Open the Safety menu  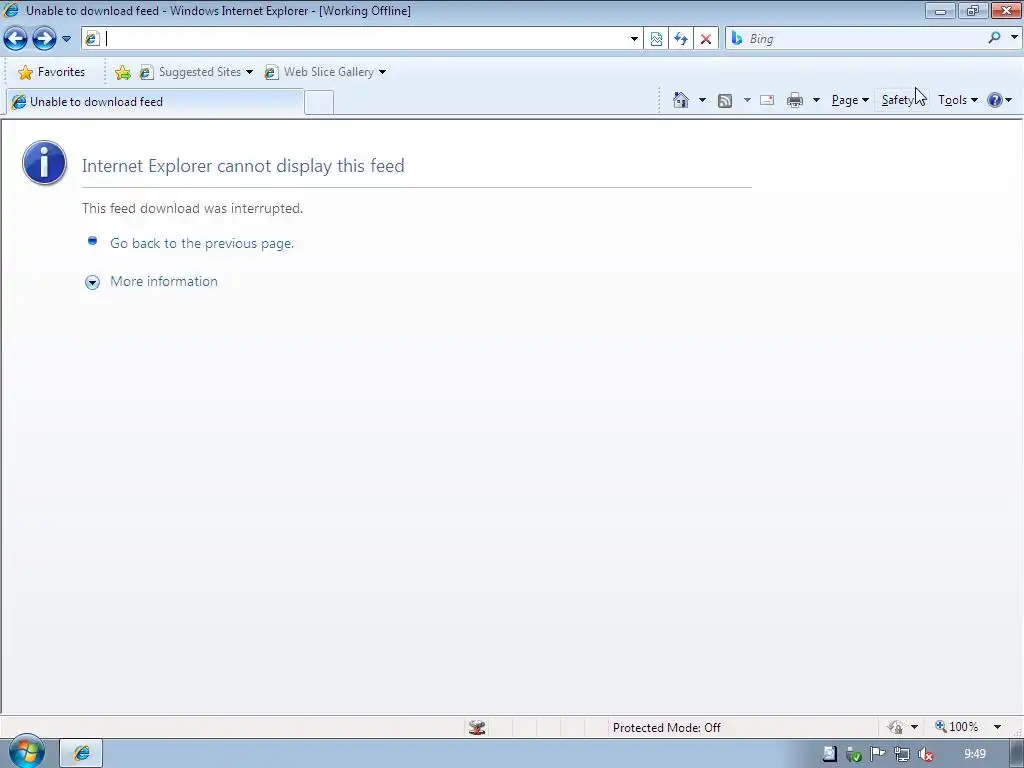[x=901, y=100]
